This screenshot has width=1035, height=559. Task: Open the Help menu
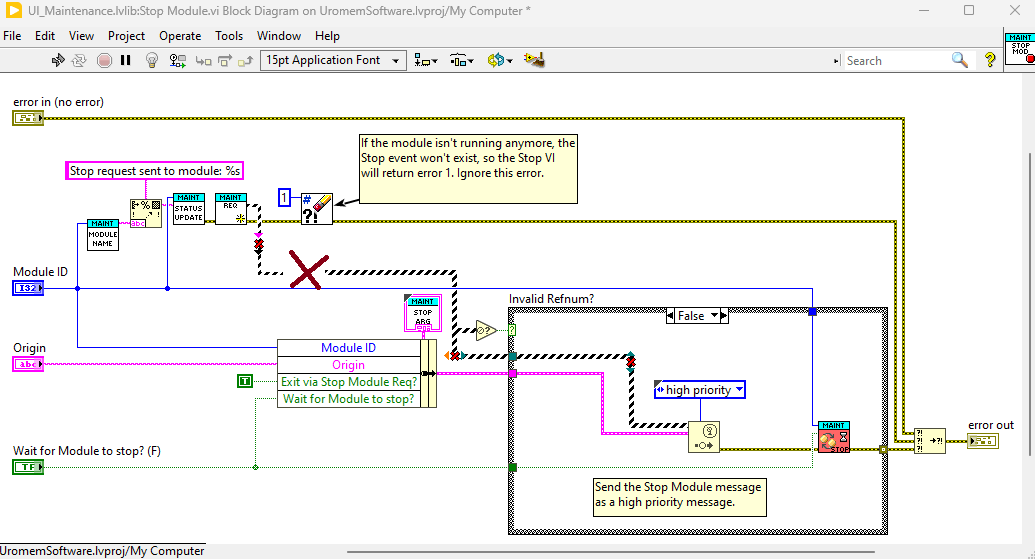pos(327,36)
